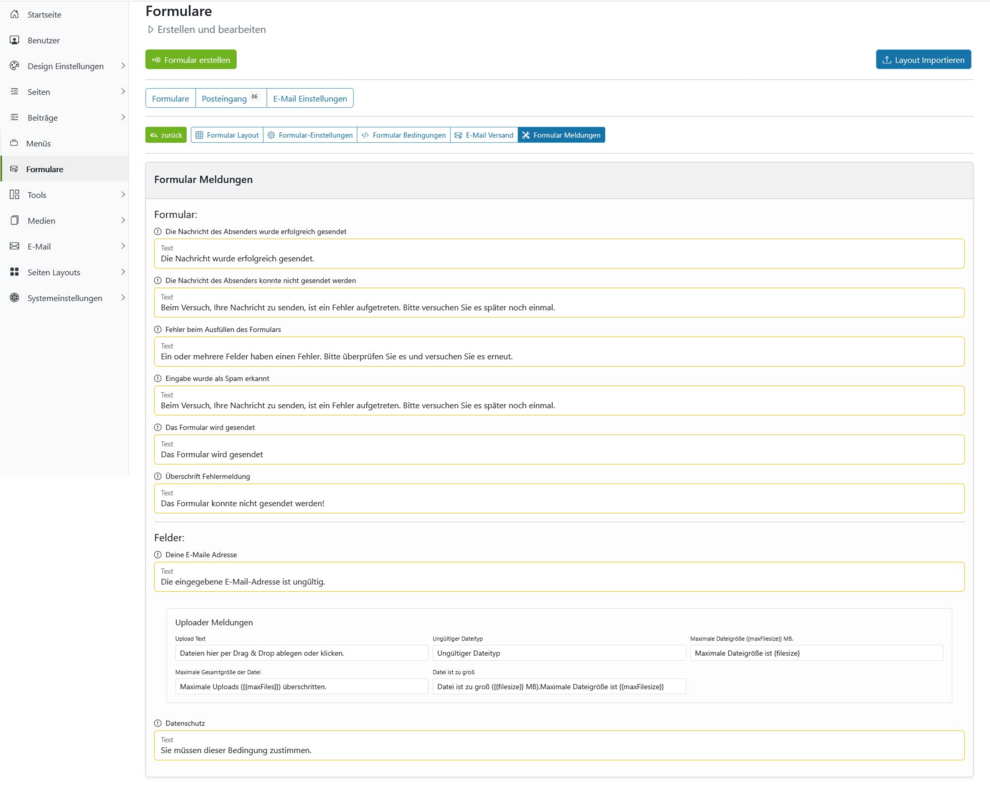Image resolution: width=990 pixels, height=800 pixels.
Task: Click the gear icon on Formular-Einstellungen tab
Action: 271,135
